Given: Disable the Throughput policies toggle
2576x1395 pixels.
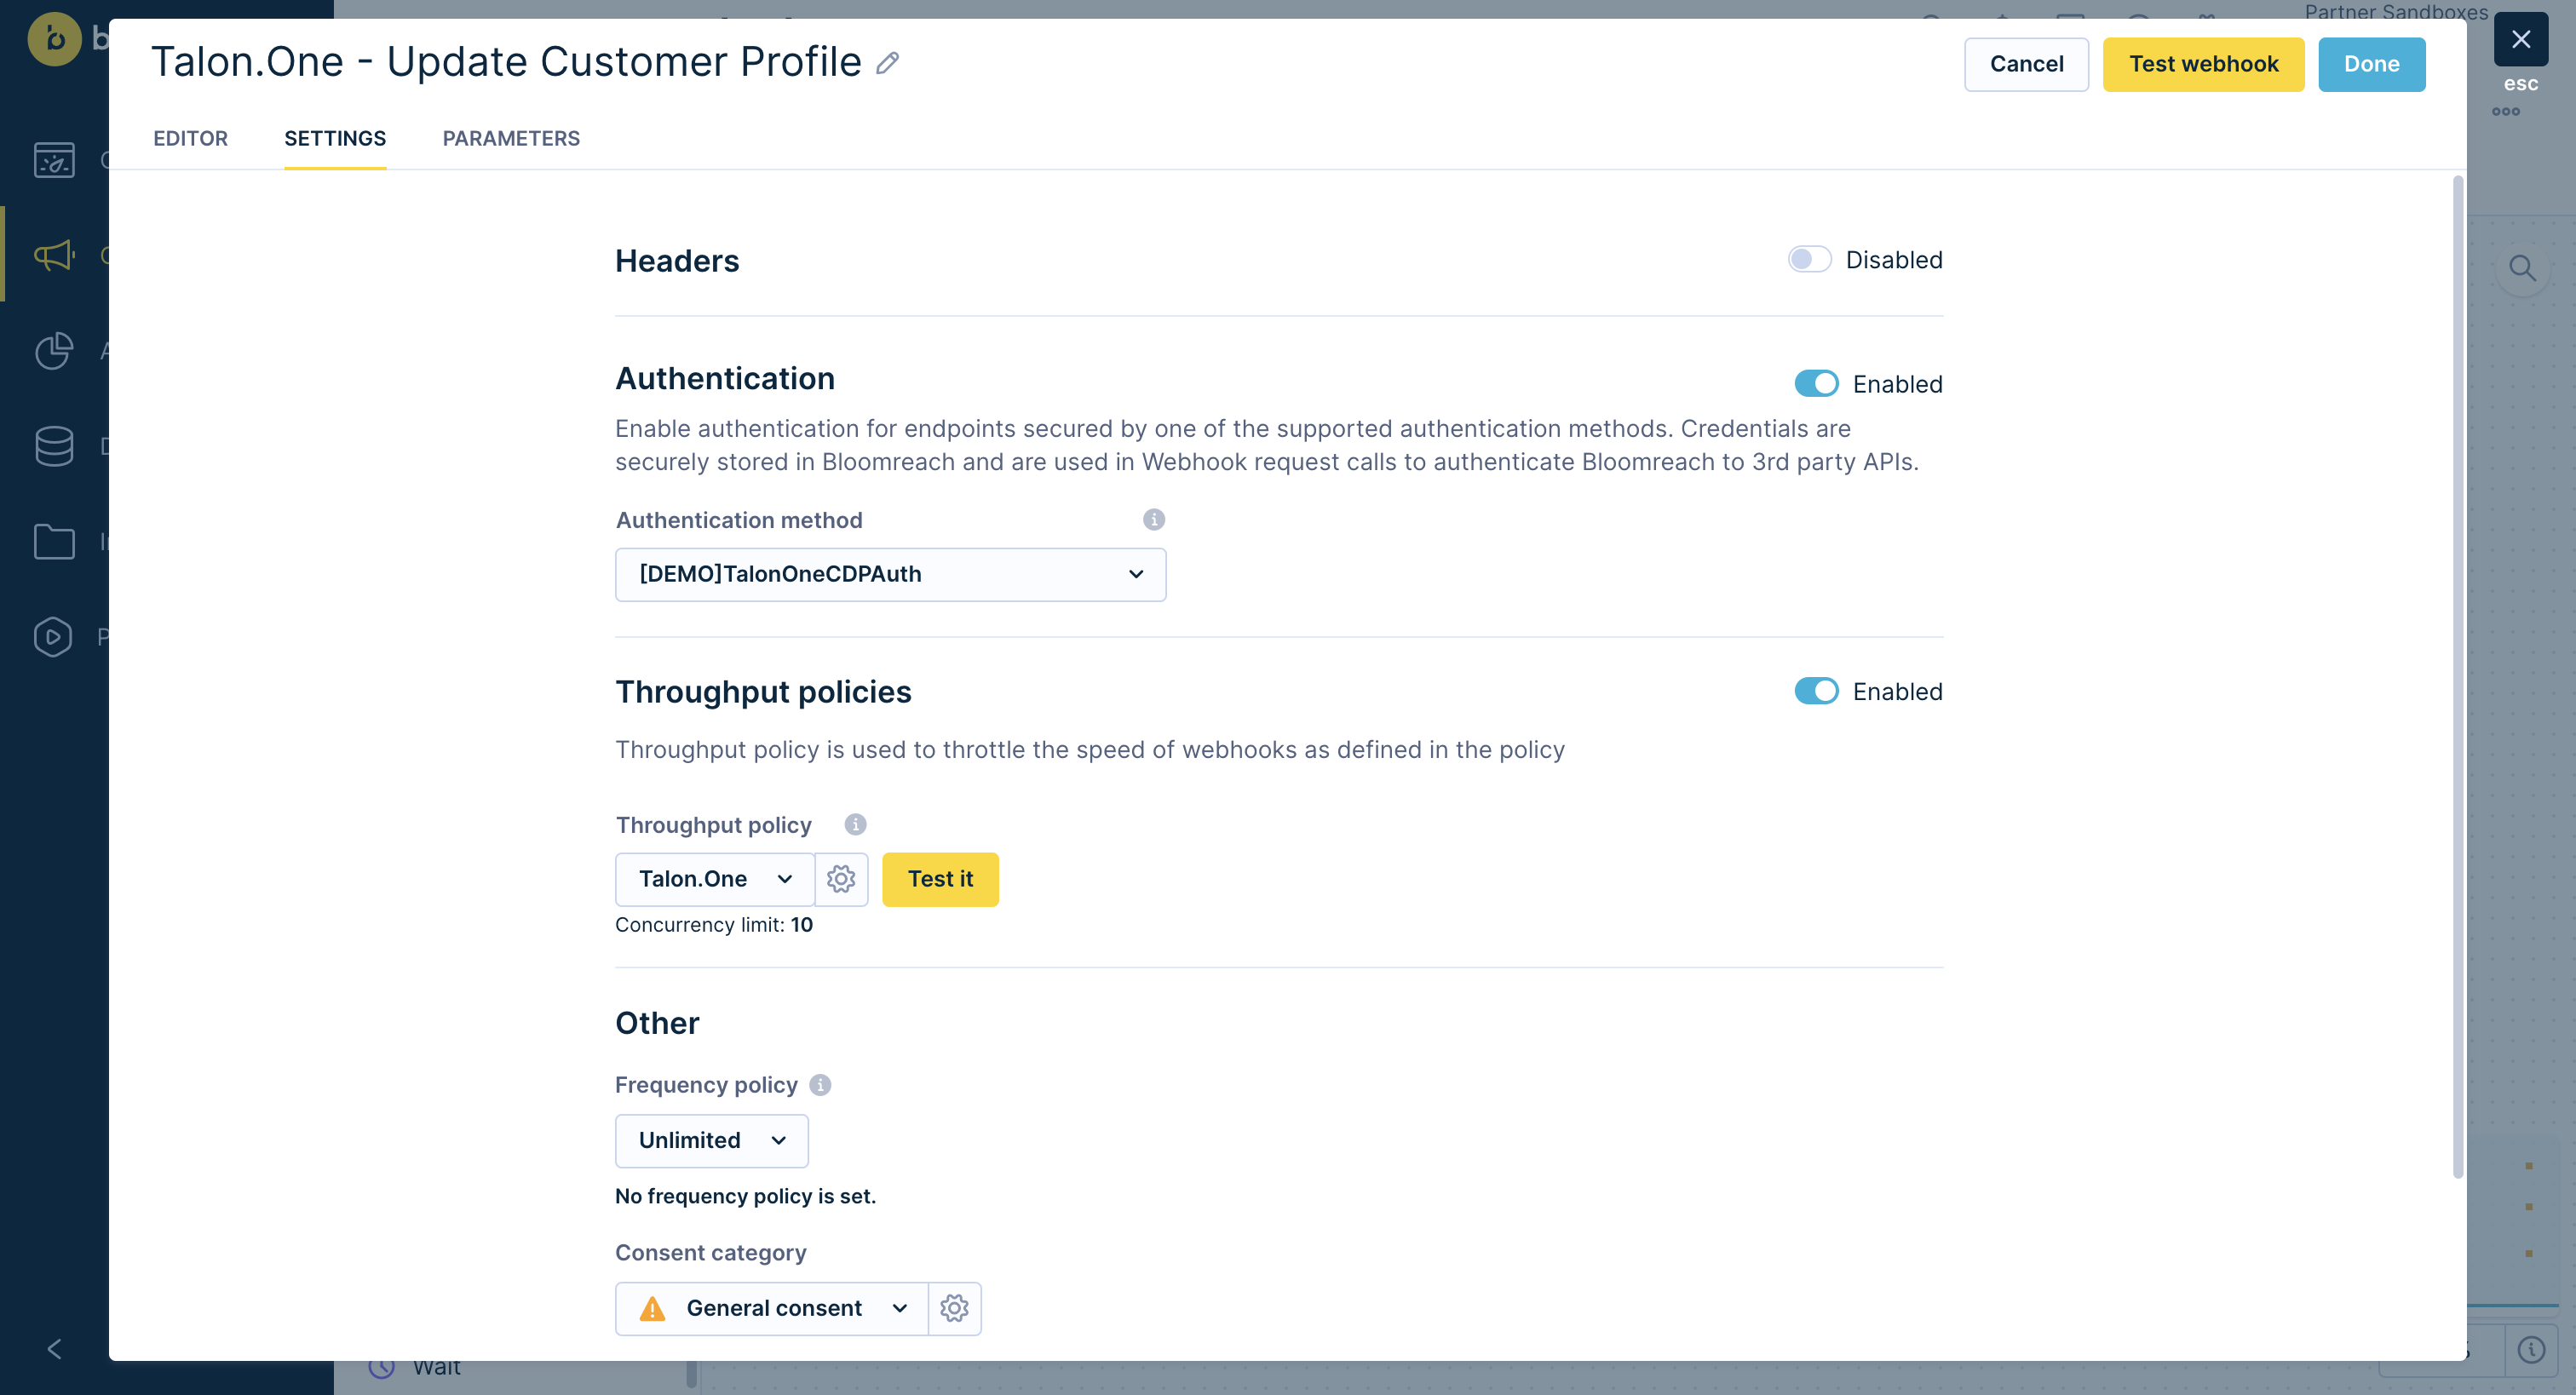Looking at the screenshot, I should click(1814, 691).
